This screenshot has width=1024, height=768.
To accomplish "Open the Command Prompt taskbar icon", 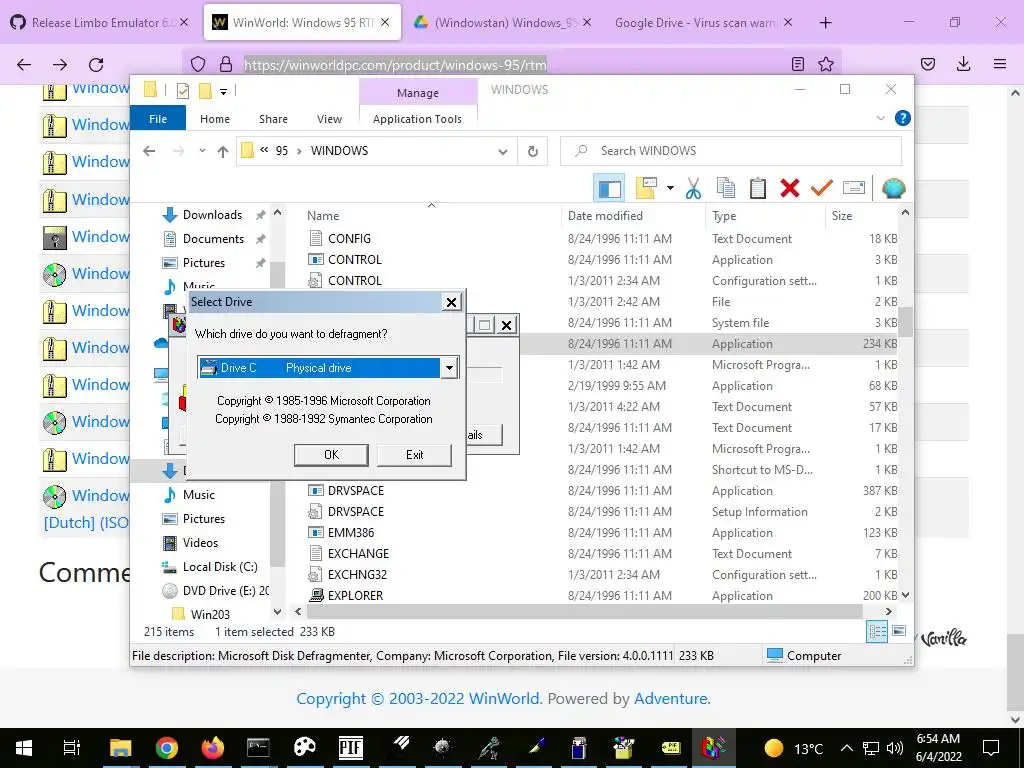I will [259, 748].
